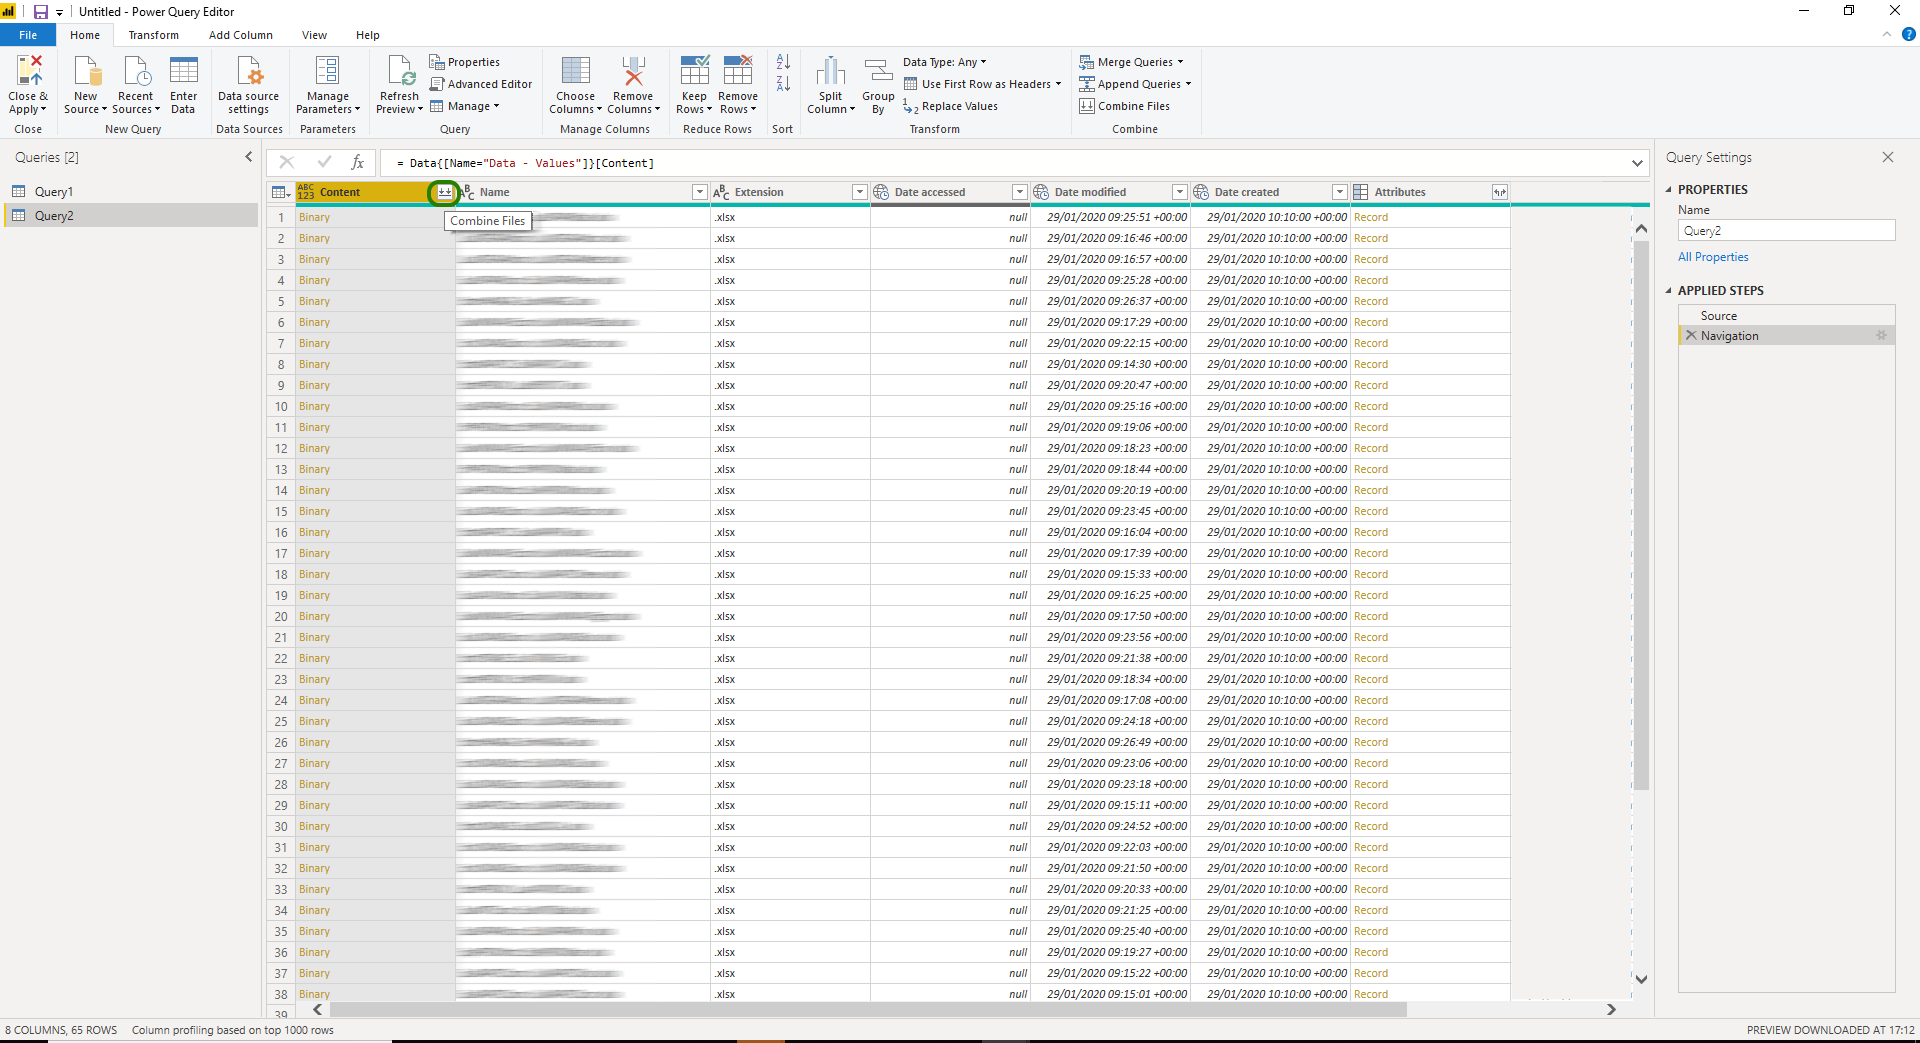
Task: Click Use First Row as Headers
Action: (x=982, y=84)
